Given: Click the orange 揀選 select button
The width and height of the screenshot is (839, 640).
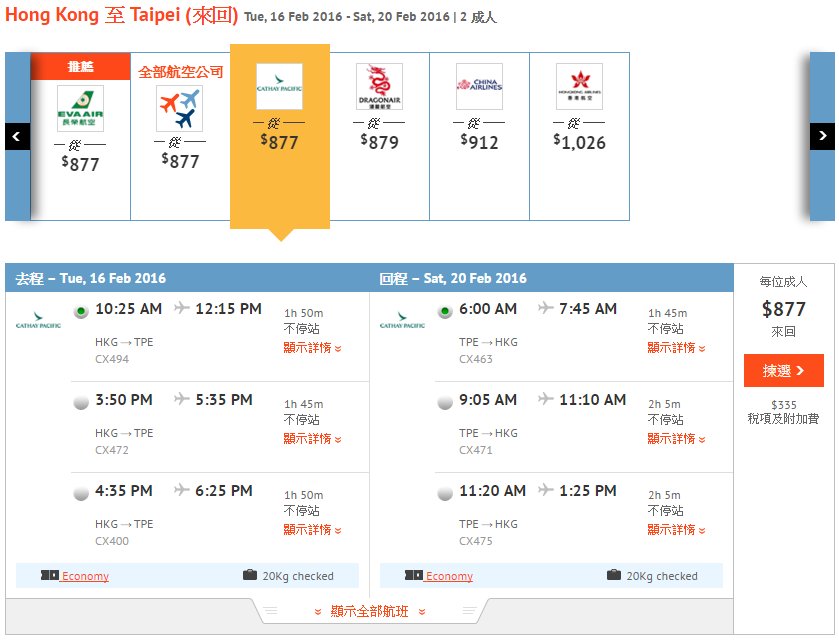Looking at the screenshot, I should 783,370.
